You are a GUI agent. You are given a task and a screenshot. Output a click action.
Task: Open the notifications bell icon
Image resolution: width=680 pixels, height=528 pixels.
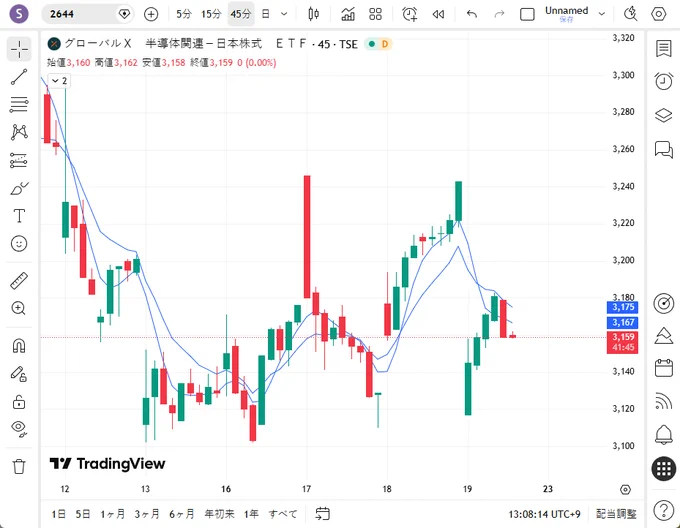(x=664, y=434)
